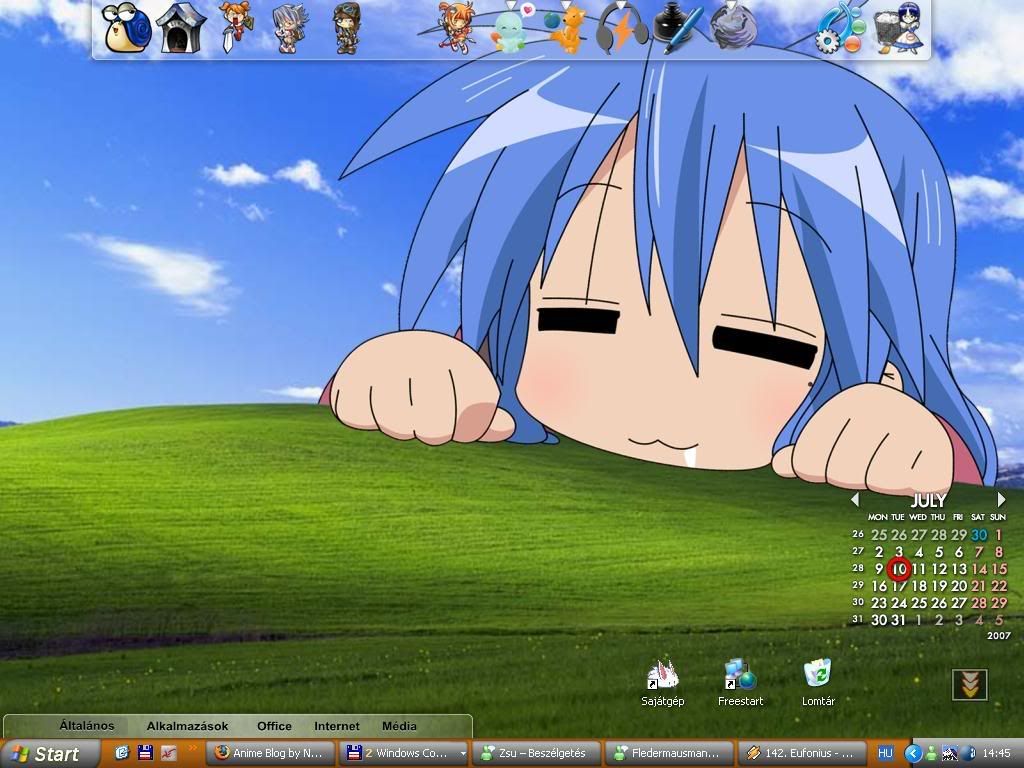Expand hidden quick launch items chevron
This screenshot has width=1024, height=768.
click(x=192, y=748)
